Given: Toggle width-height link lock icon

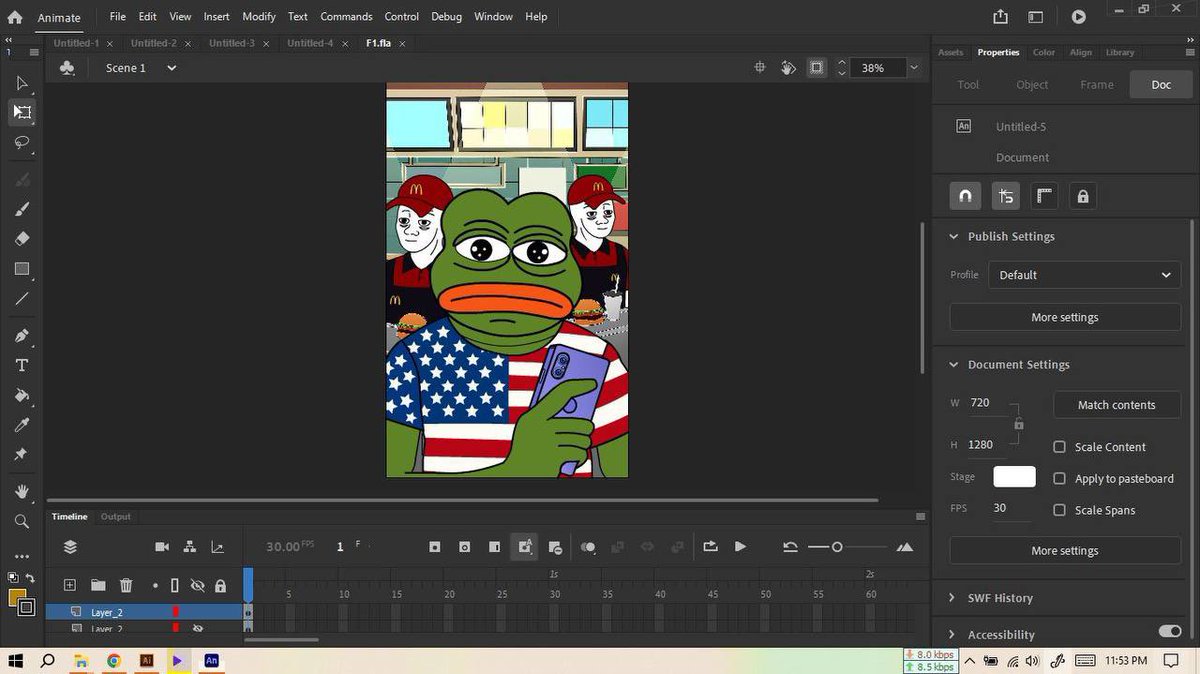Looking at the screenshot, I should coord(1018,424).
